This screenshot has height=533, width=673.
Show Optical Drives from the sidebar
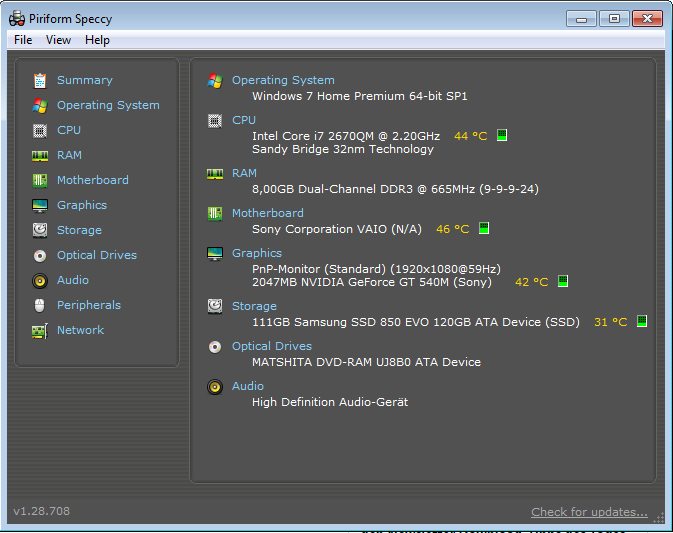click(x=97, y=255)
